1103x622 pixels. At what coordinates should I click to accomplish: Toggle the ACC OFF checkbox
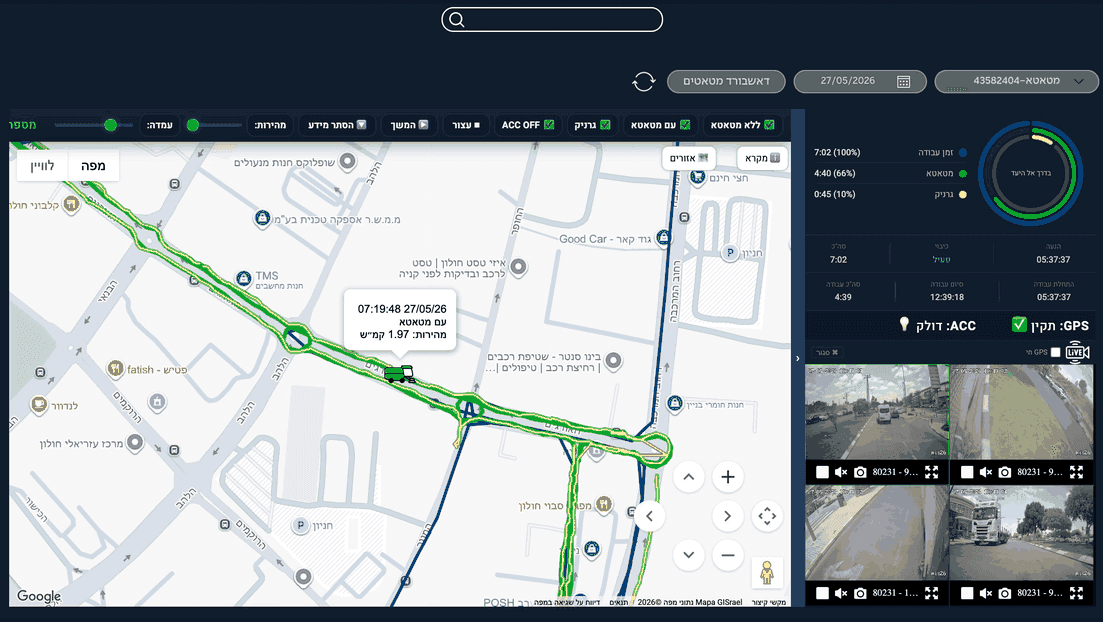tap(549, 125)
